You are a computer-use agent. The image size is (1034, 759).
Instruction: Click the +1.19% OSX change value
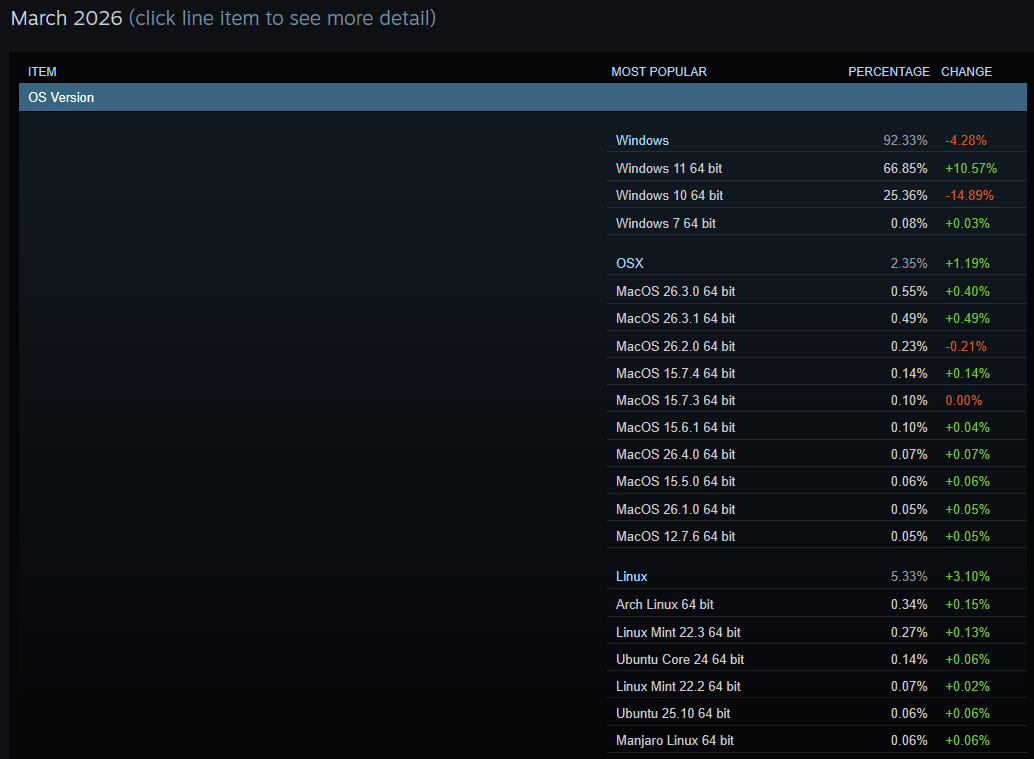(x=967, y=263)
